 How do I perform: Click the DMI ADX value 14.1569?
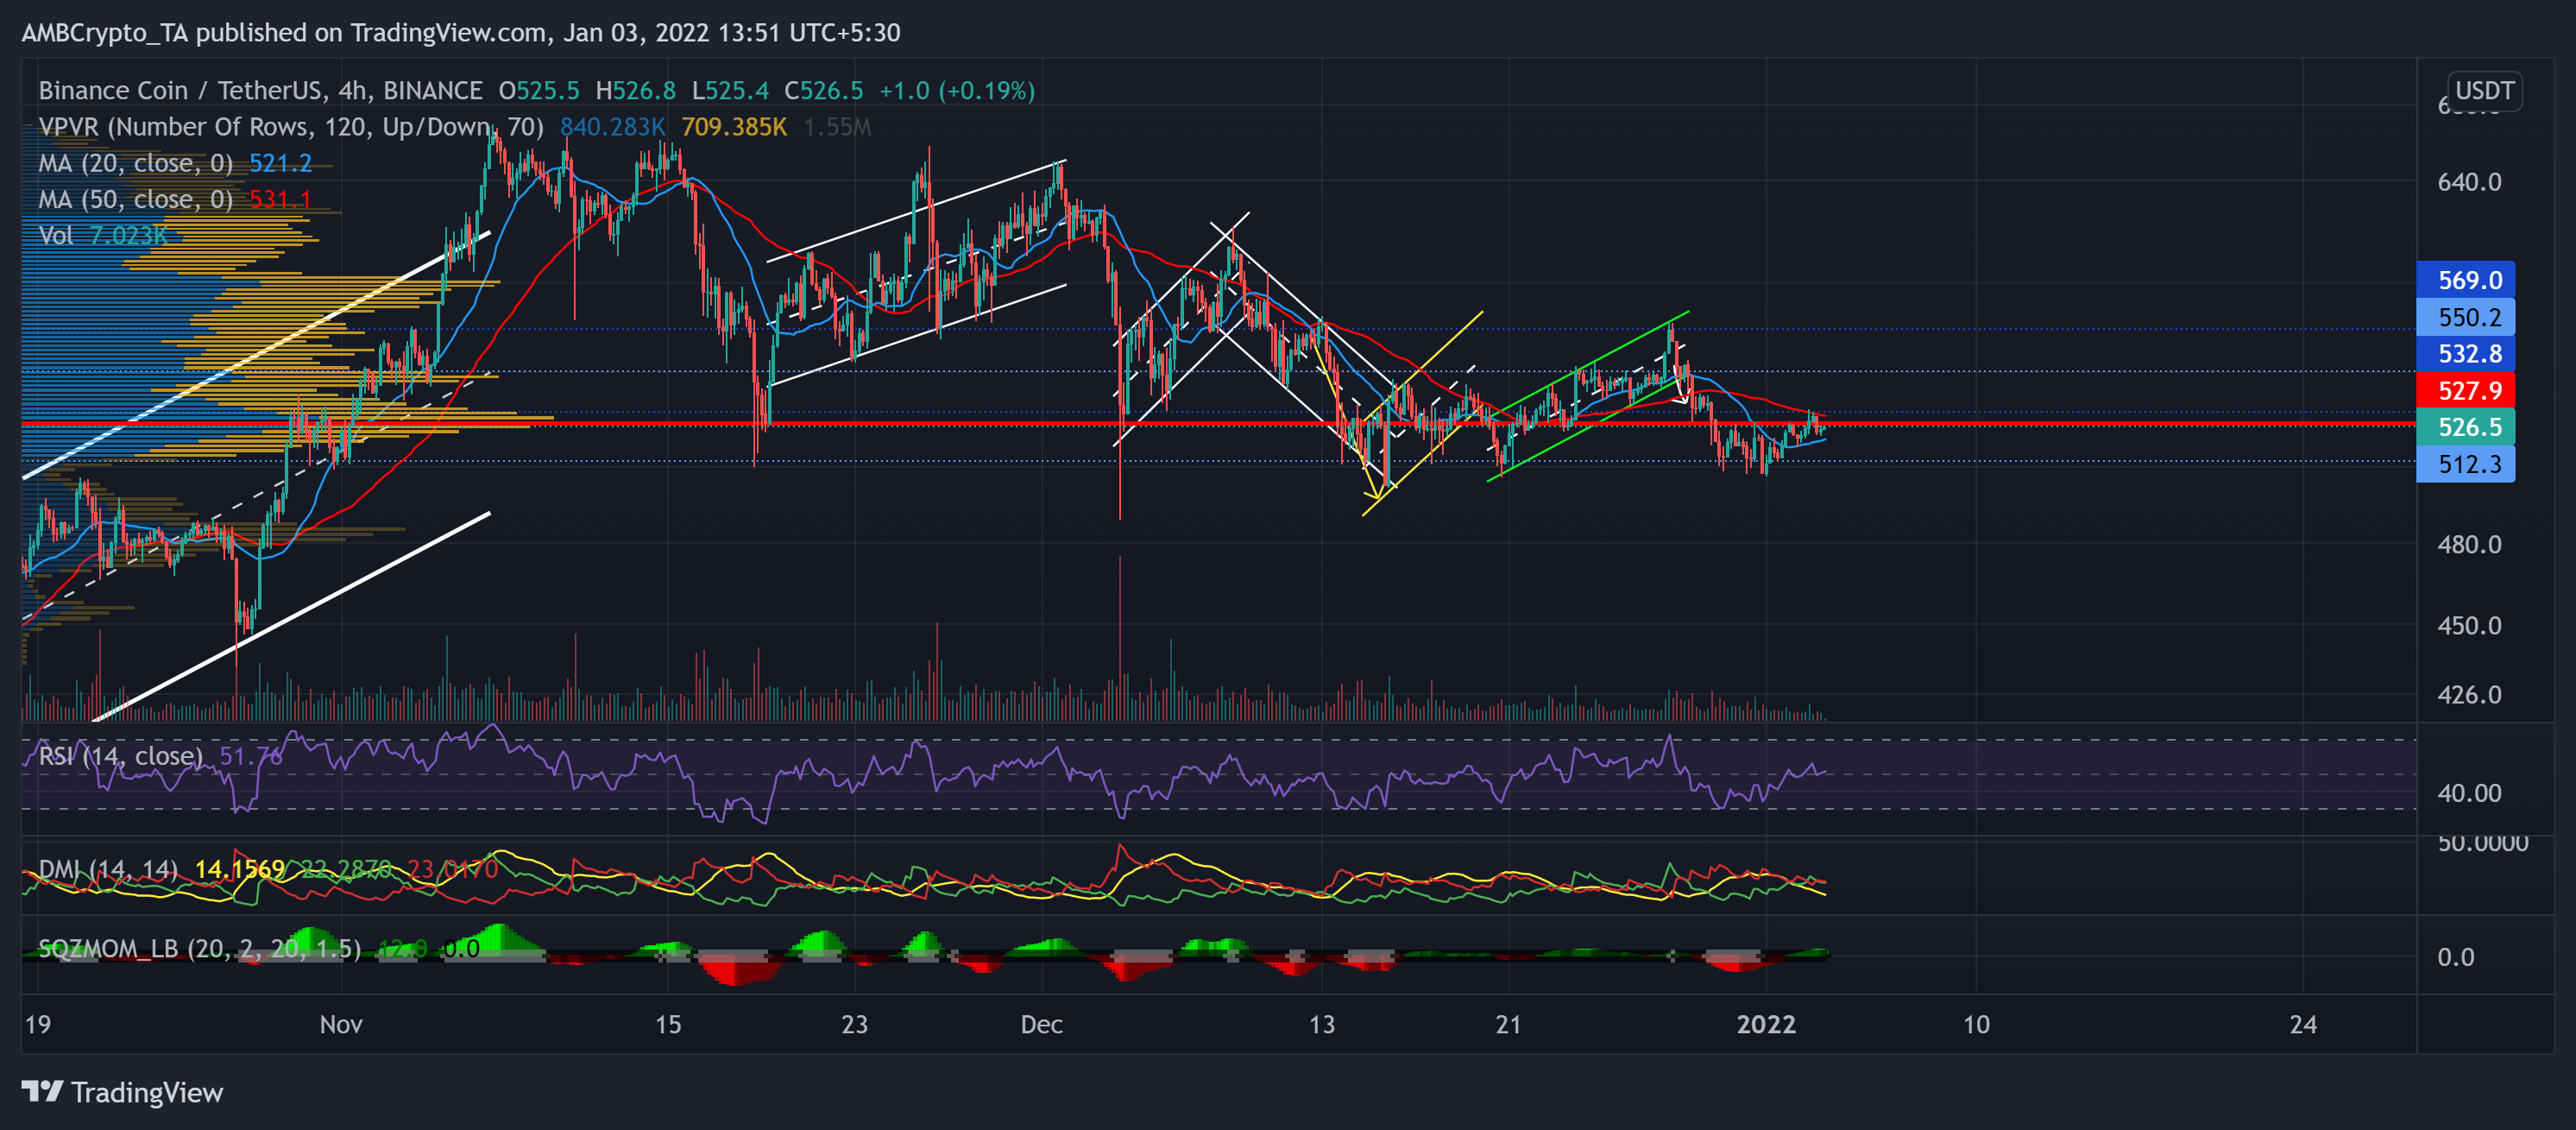point(240,869)
